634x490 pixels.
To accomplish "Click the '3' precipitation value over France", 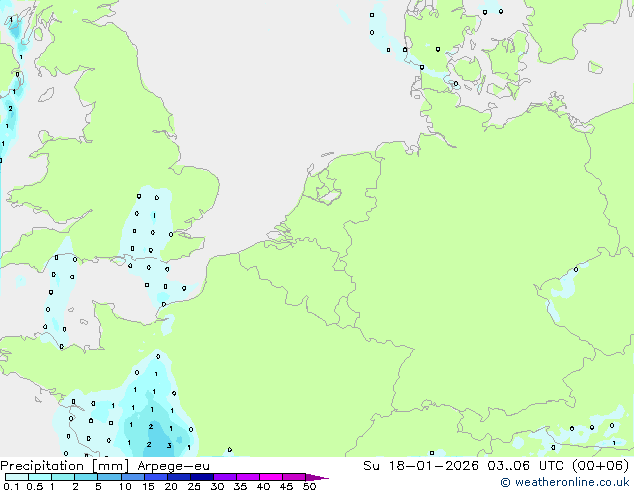I will point(169,446).
